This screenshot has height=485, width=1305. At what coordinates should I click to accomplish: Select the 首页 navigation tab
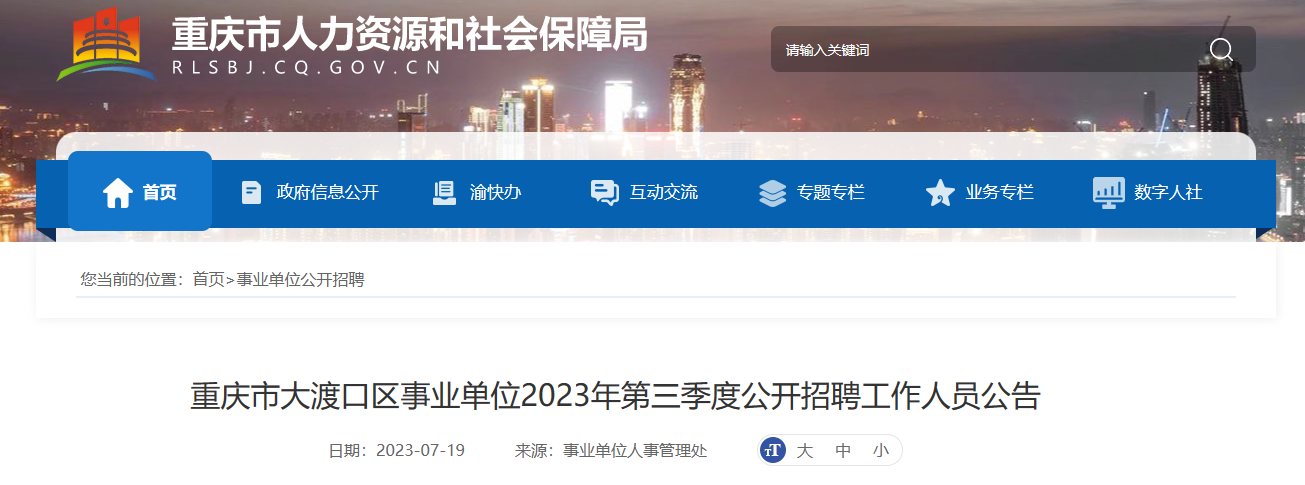click(x=140, y=191)
